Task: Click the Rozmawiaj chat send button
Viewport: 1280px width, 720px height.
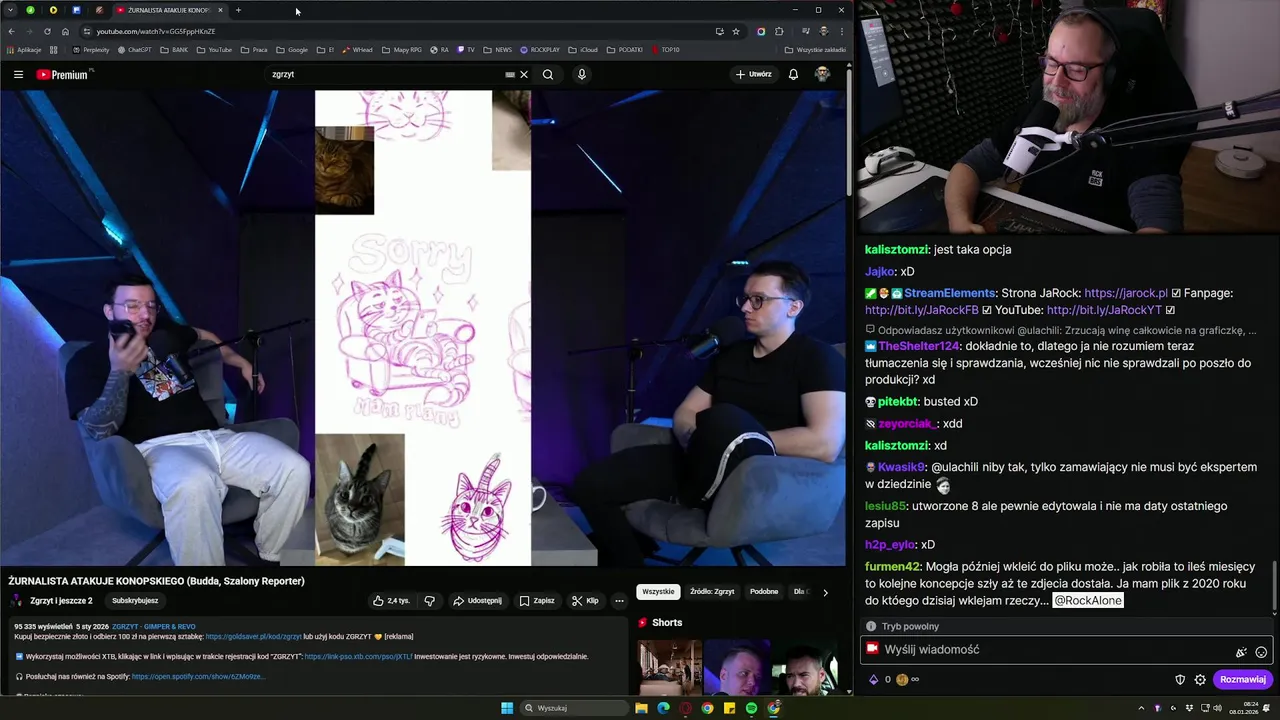Action: [1242, 680]
